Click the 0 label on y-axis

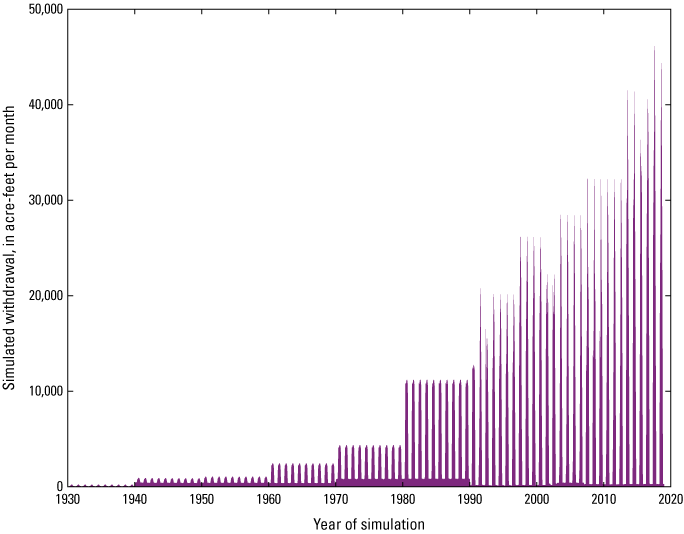tap(57, 486)
